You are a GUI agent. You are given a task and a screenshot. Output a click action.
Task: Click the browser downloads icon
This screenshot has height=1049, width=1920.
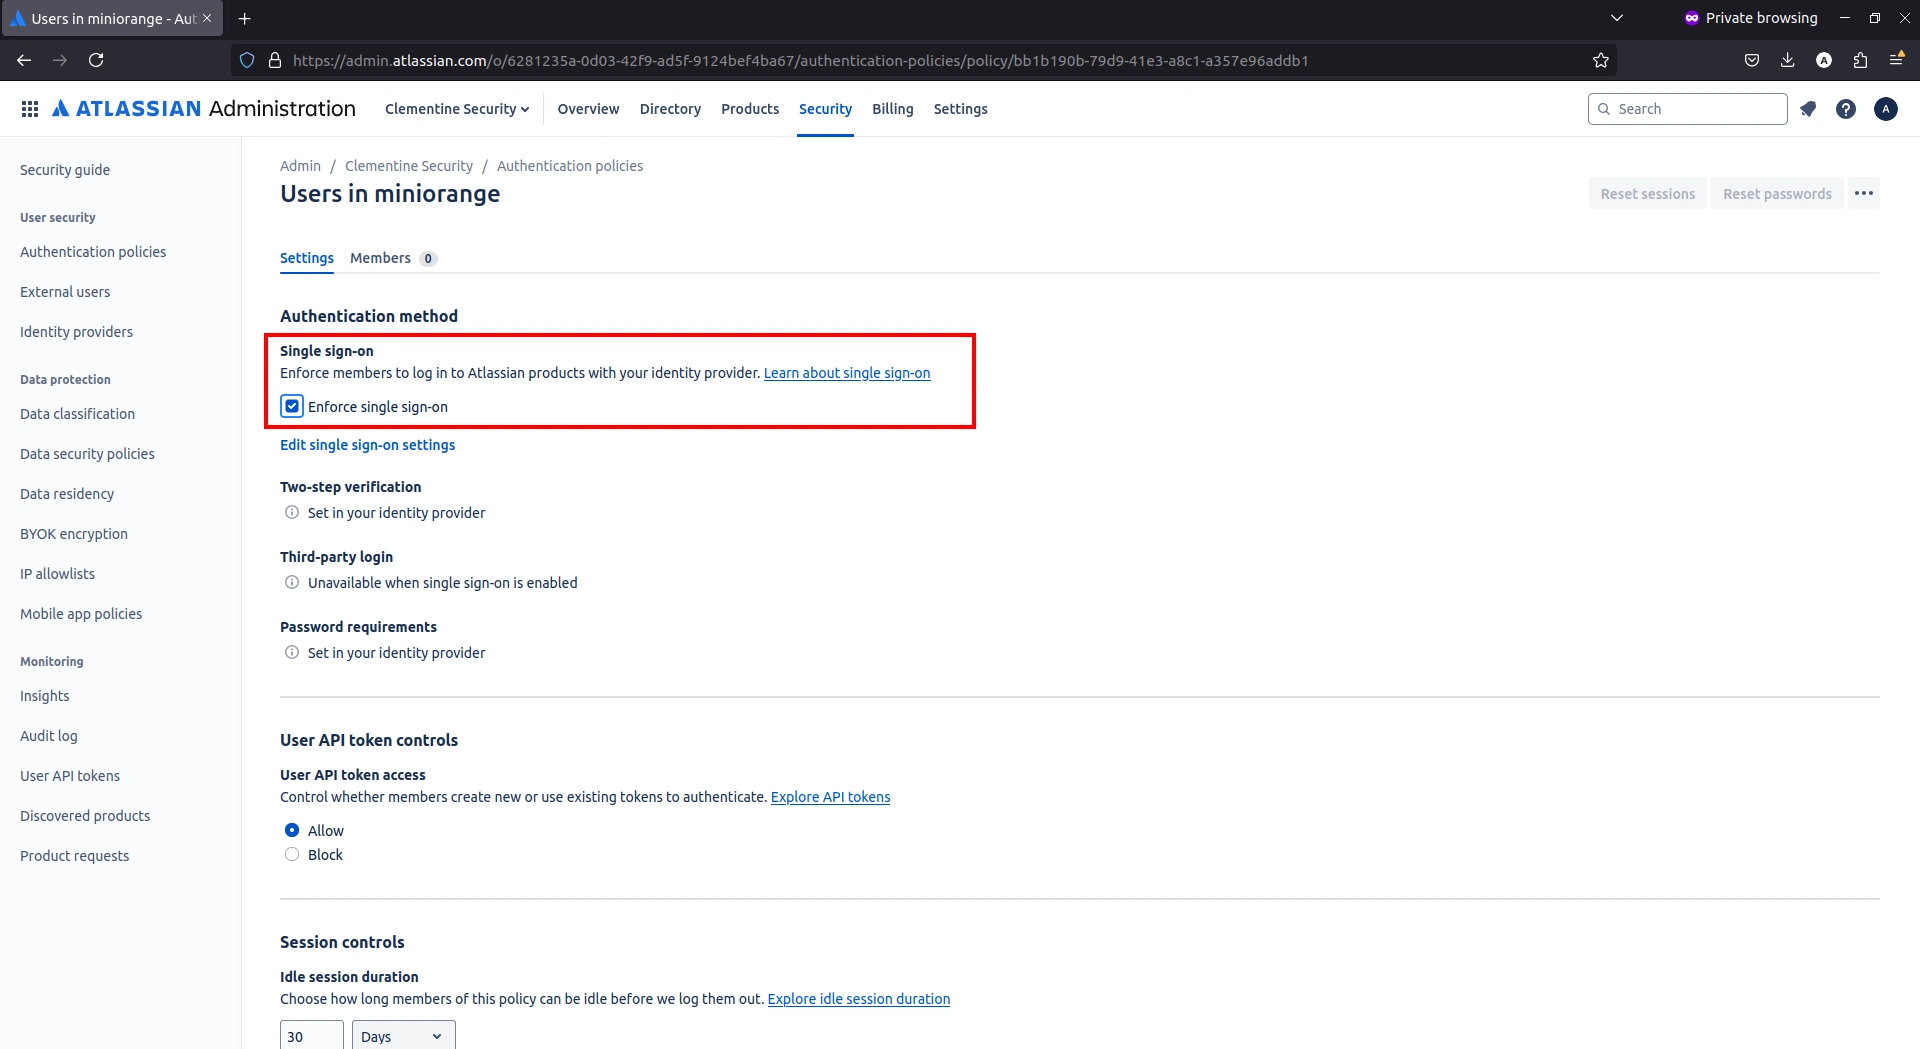pos(1787,60)
